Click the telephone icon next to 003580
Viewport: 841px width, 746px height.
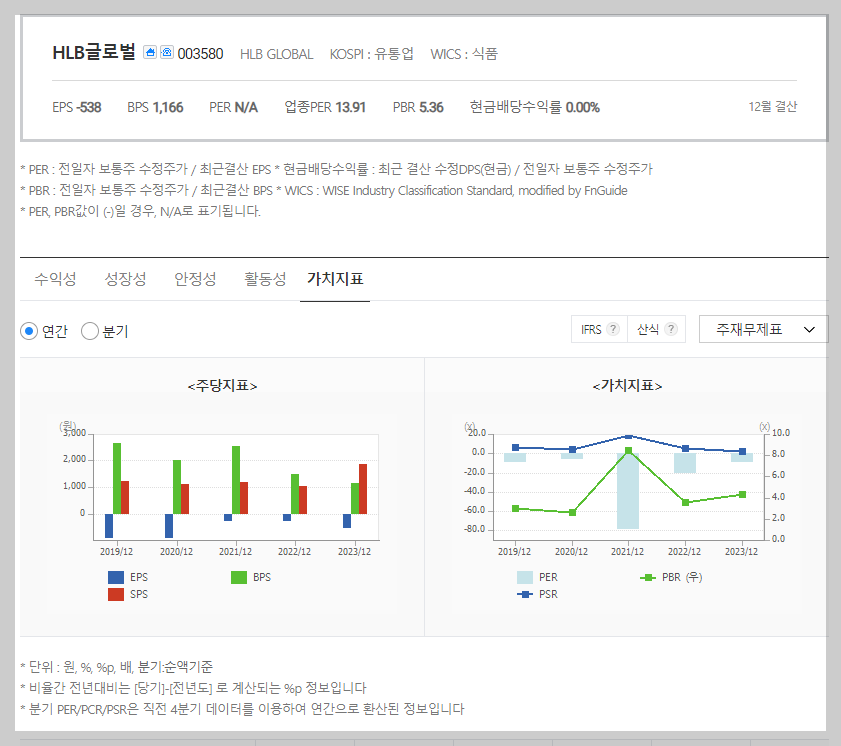(167, 52)
